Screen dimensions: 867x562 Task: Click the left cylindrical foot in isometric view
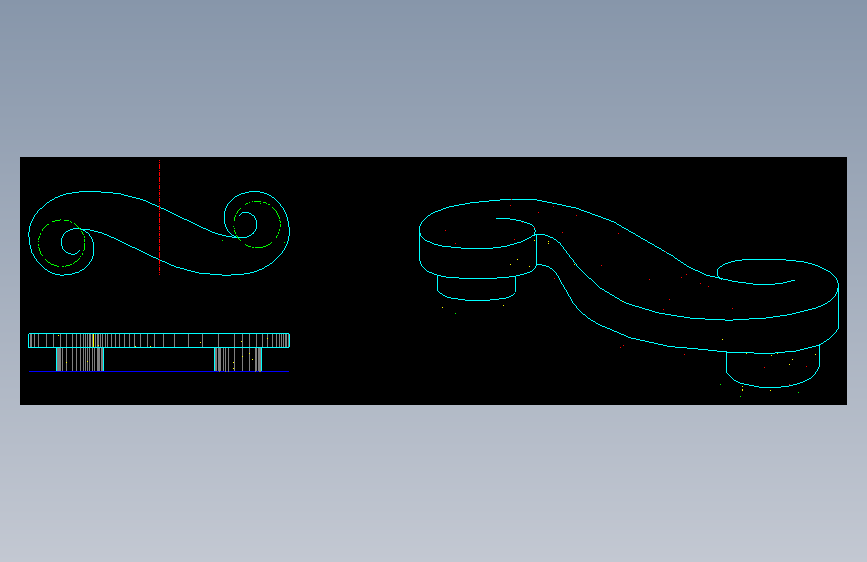pyautogui.click(x=477, y=288)
